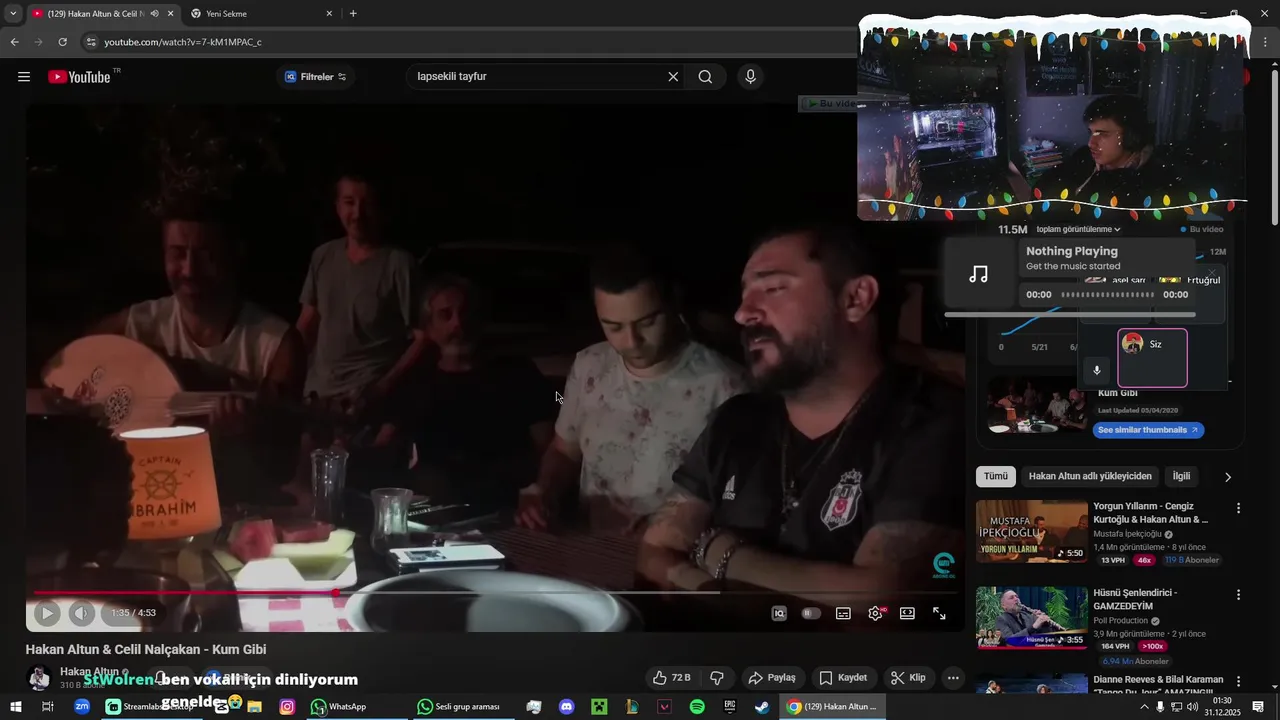This screenshot has width=1280, height=720.
Task: Open Steam from taskbar
Action: pyautogui.click(x=762, y=707)
